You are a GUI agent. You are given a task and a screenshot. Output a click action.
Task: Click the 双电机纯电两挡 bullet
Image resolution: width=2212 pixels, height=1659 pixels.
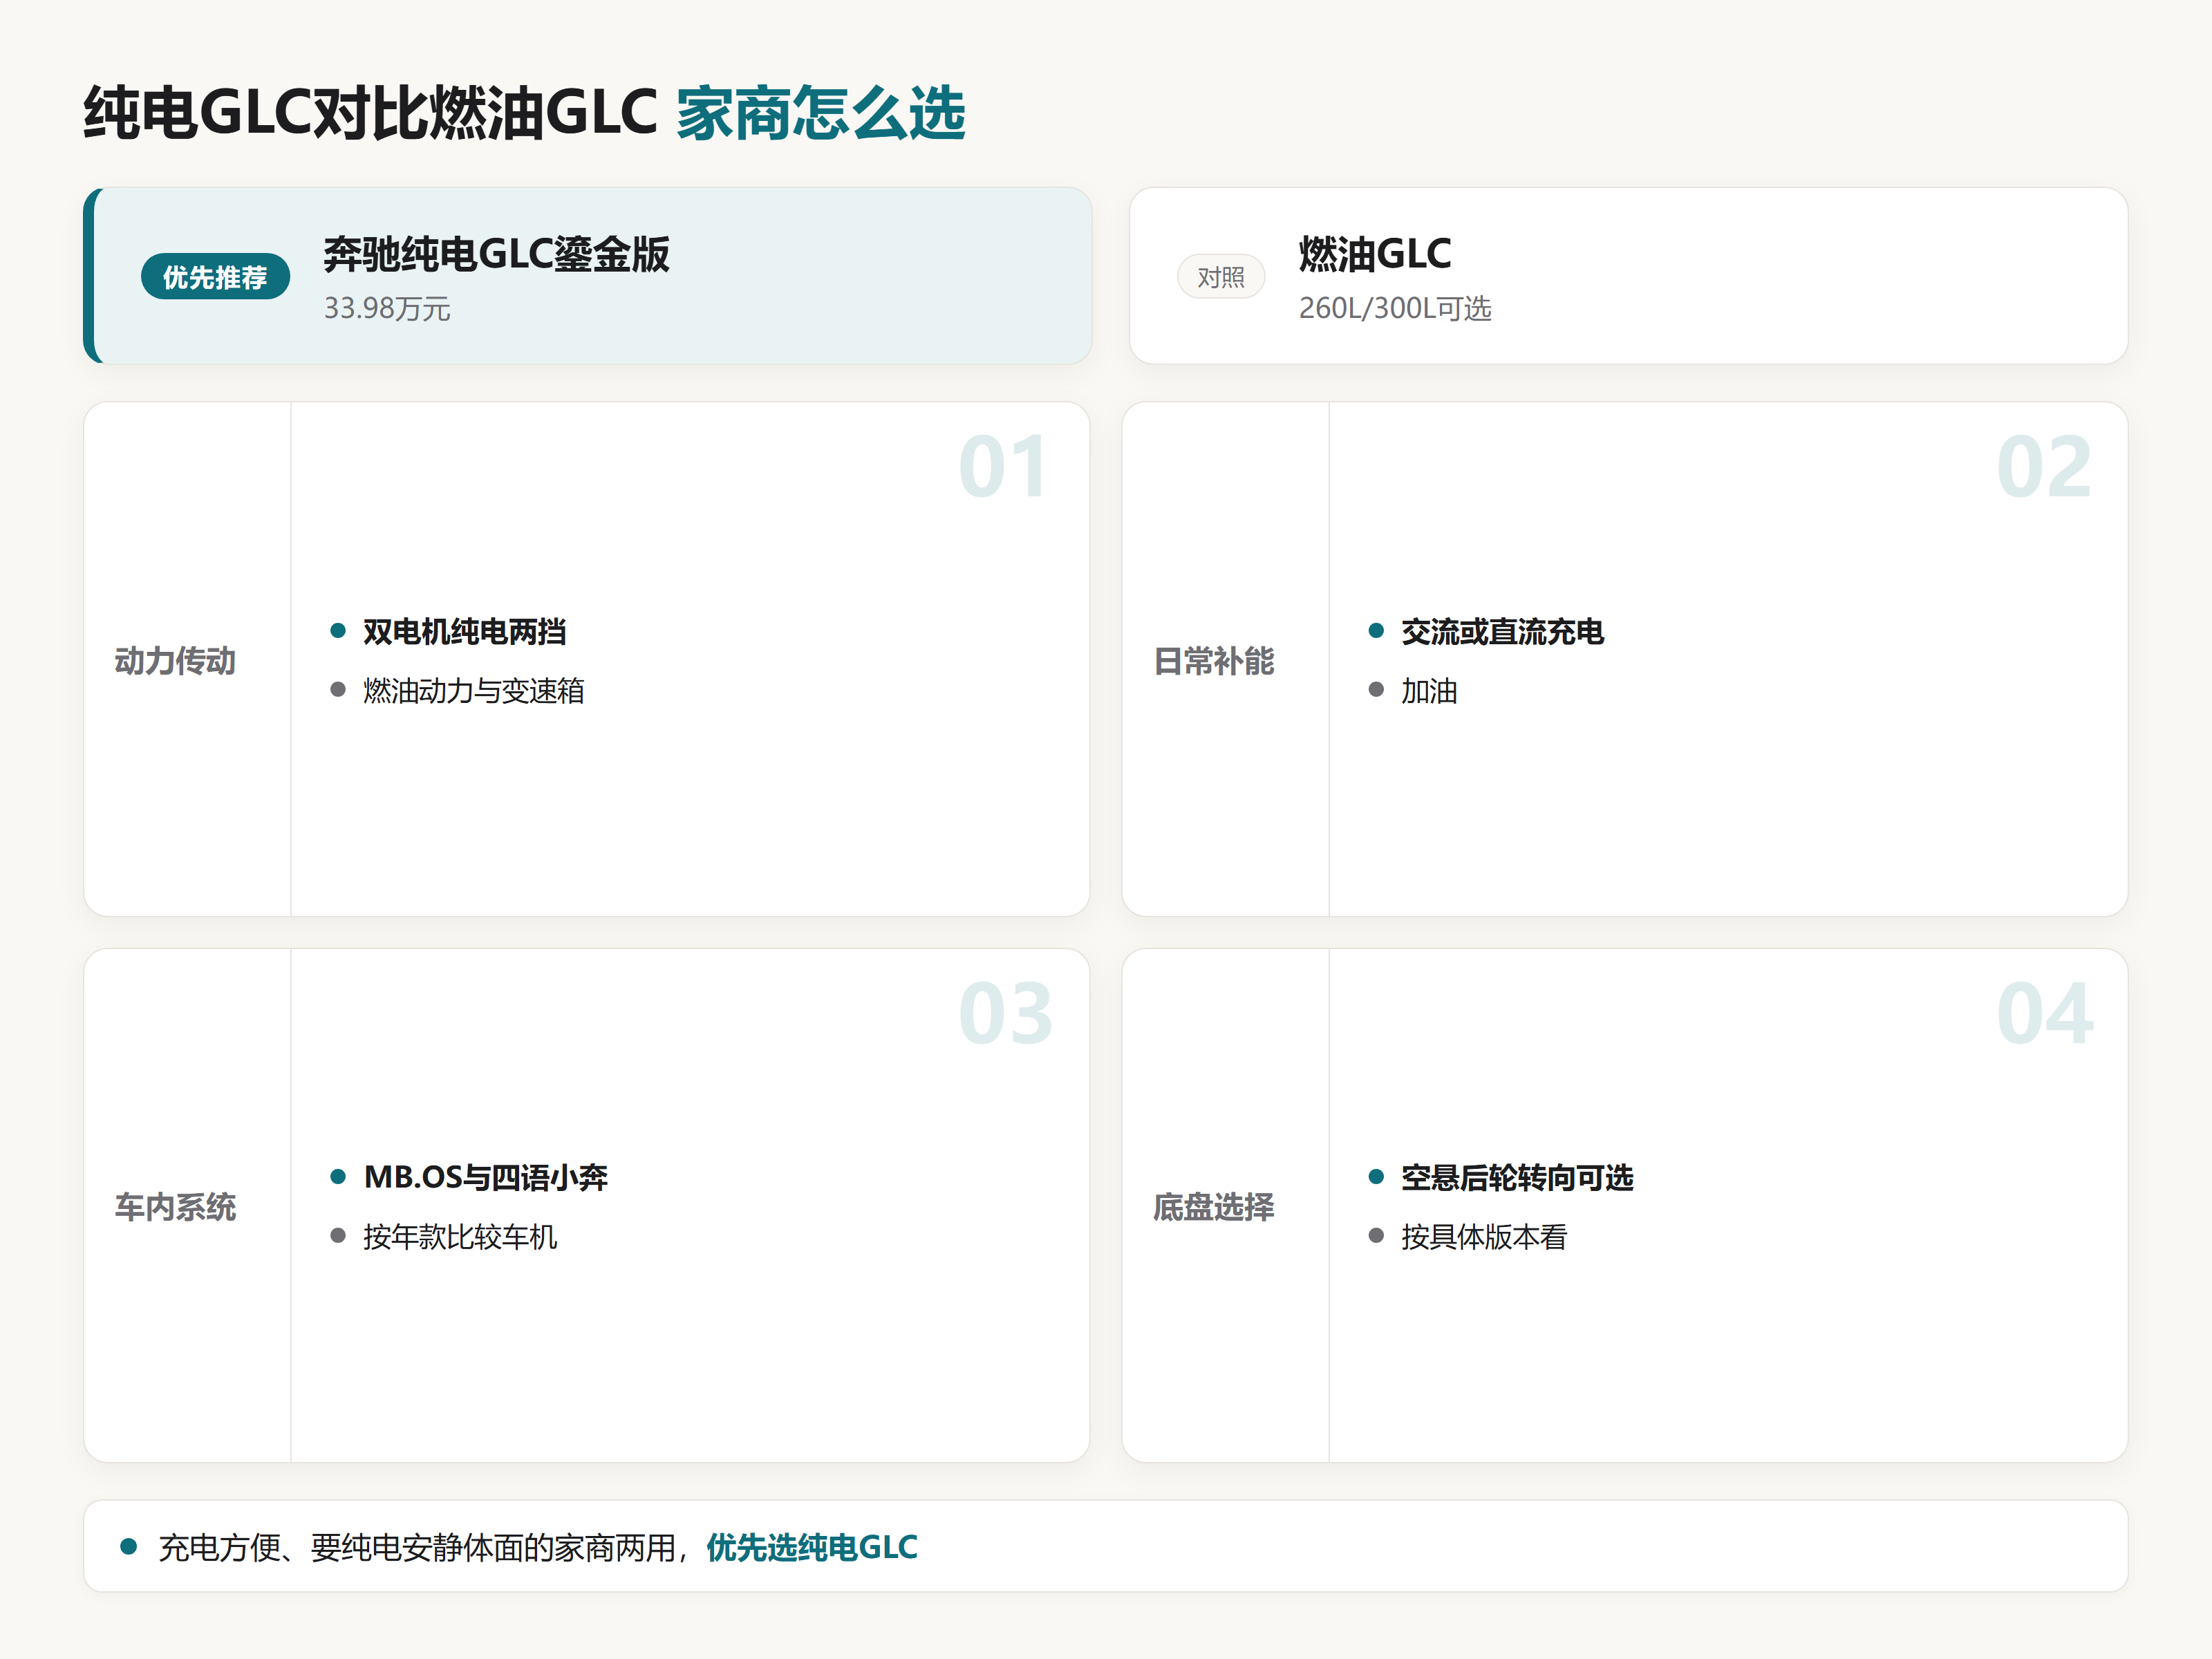(x=464, y=631)
